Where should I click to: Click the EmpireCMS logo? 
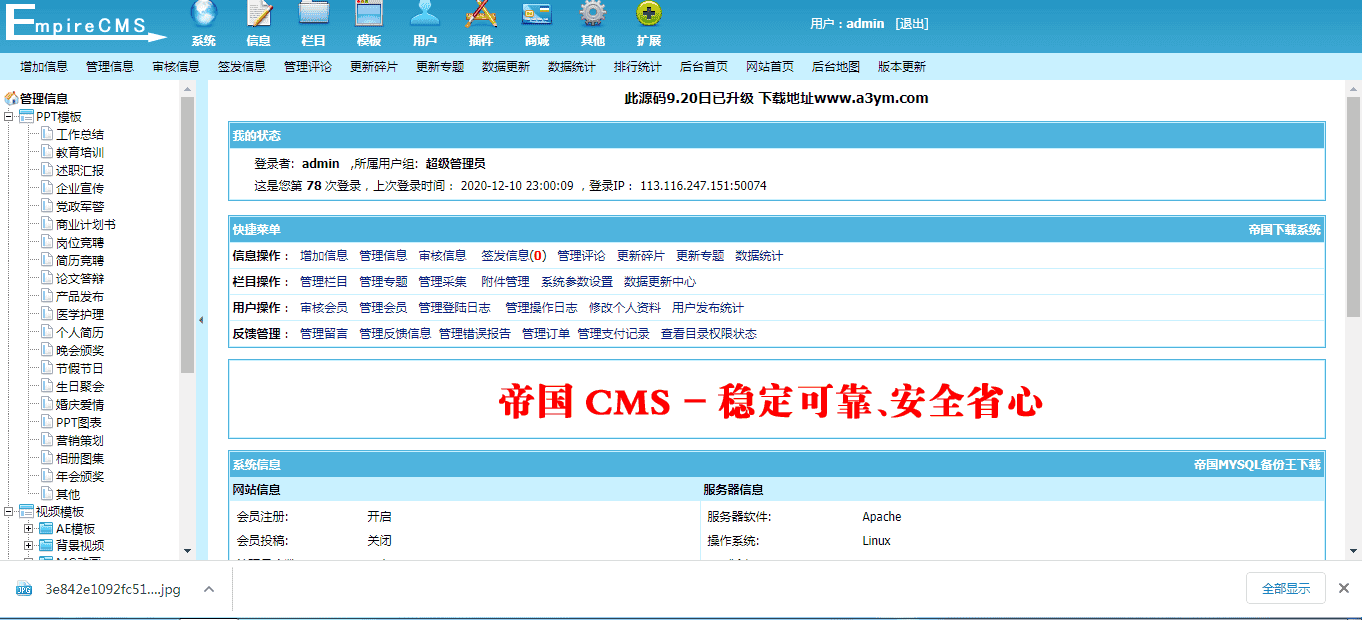85,22
